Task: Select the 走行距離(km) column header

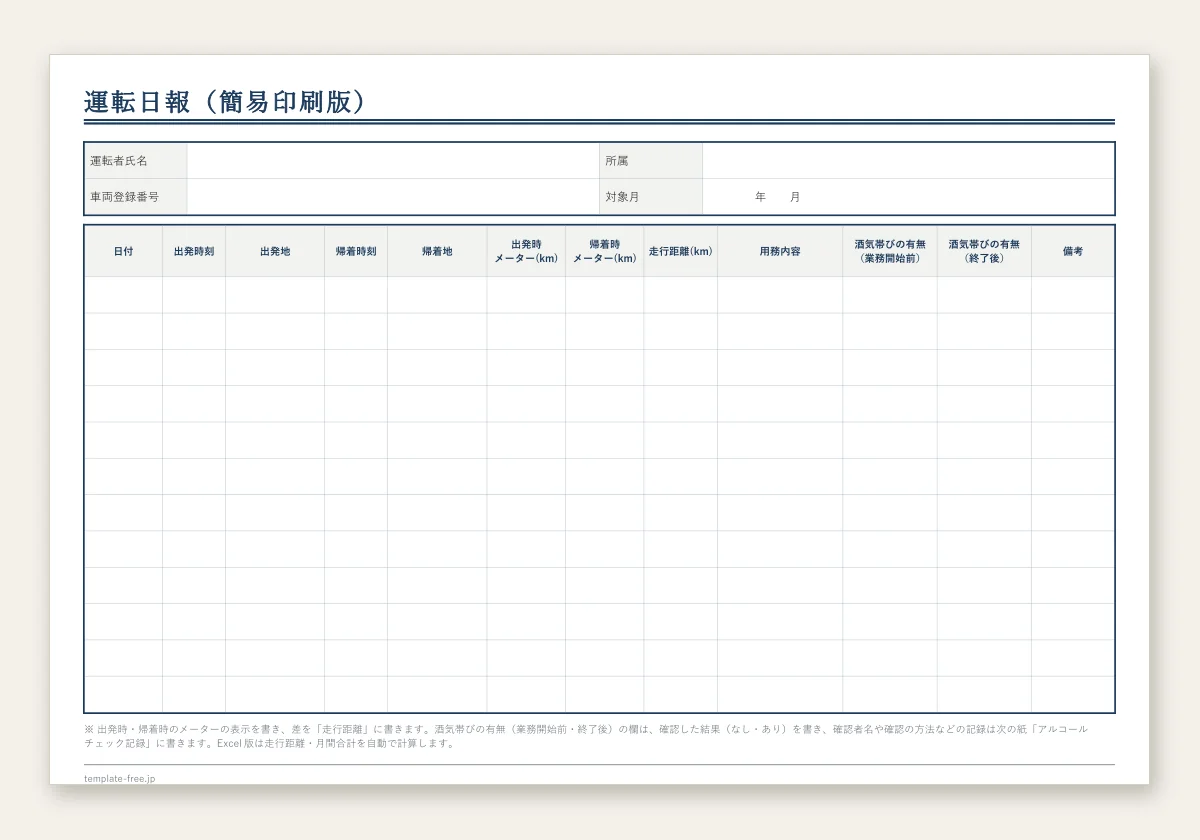Action: point(681,252)
